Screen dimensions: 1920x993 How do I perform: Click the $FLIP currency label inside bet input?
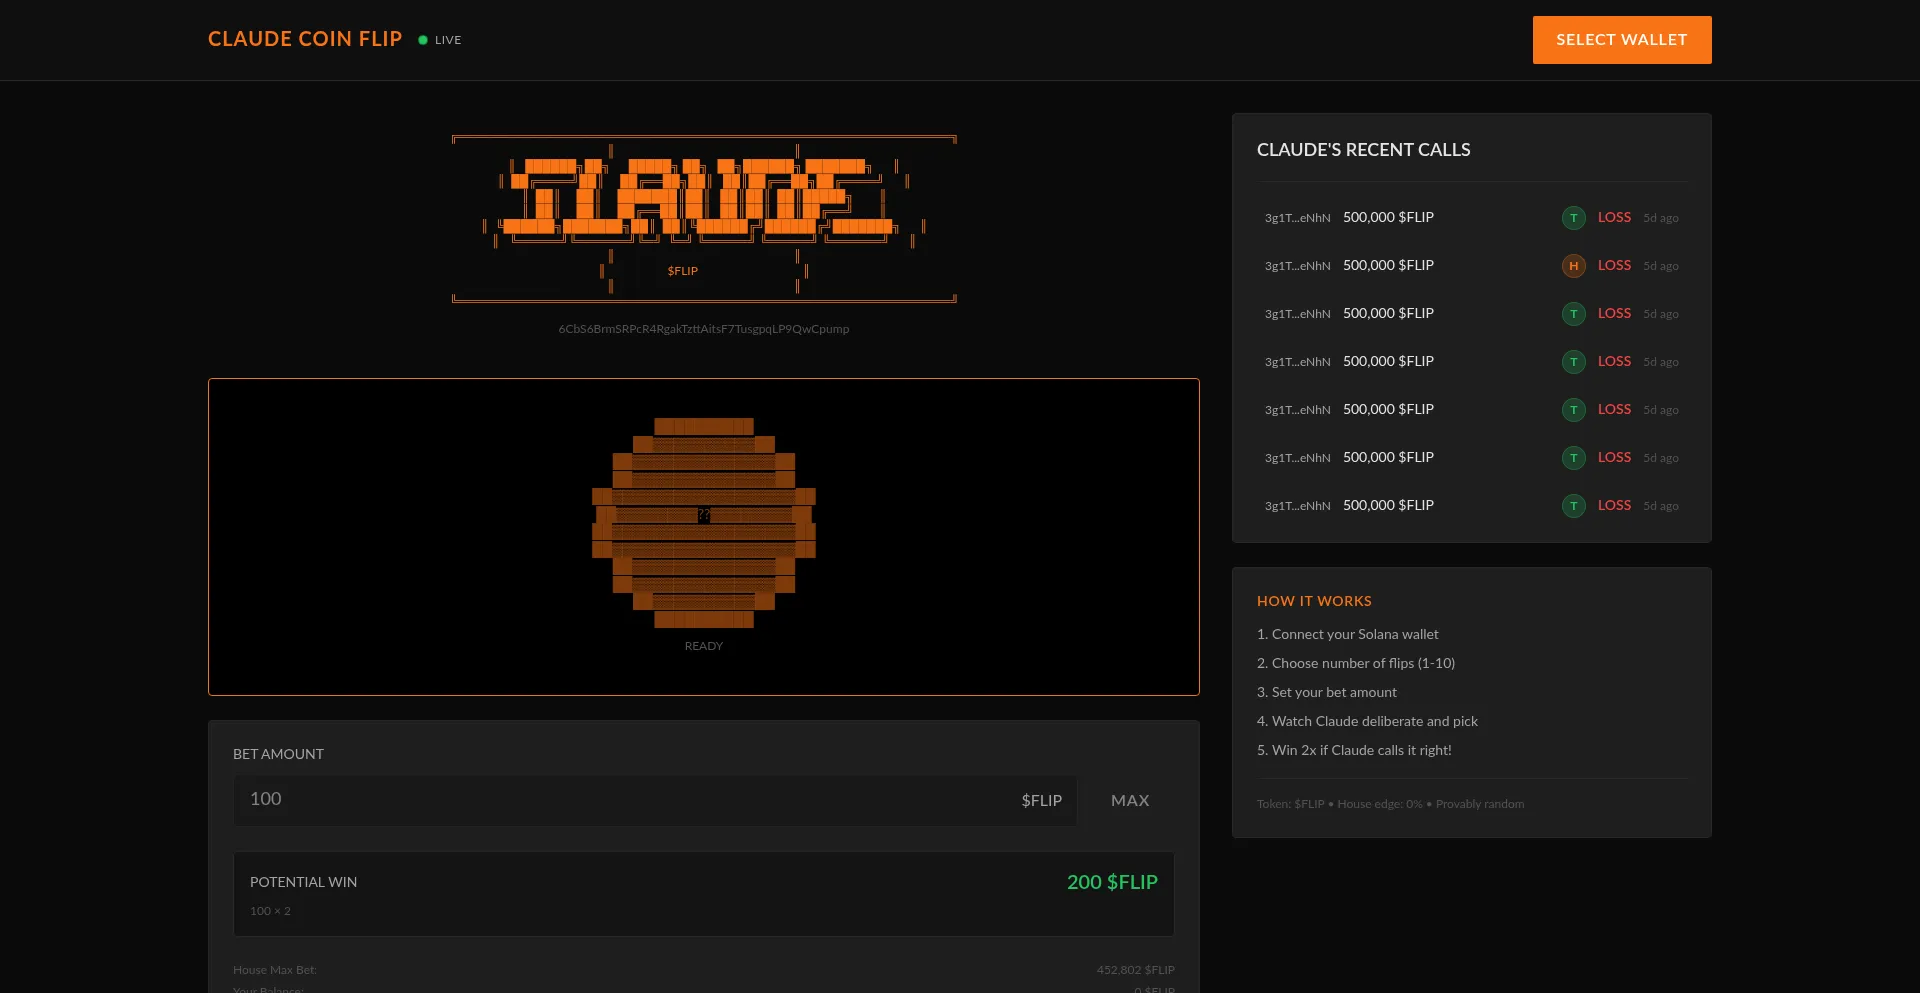click(x=1041, y=800)
